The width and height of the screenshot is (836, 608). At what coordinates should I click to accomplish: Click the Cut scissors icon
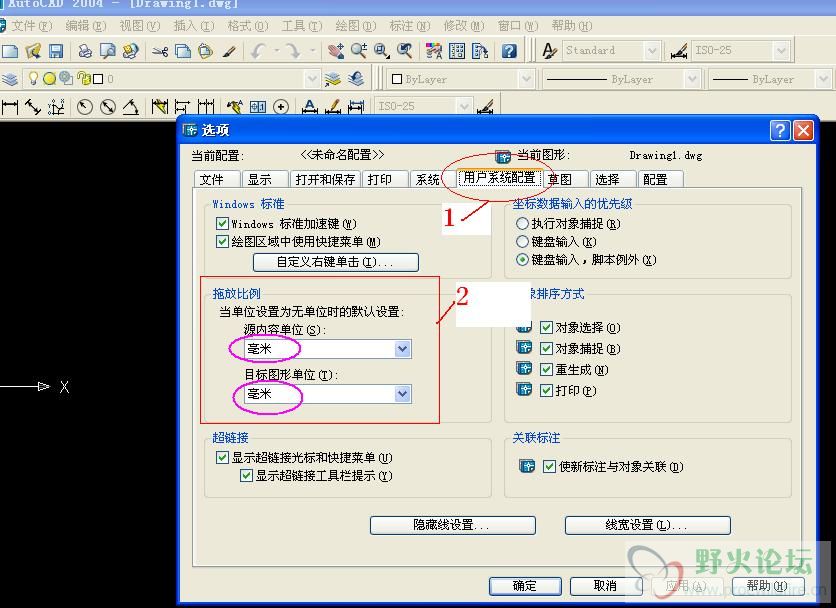[x=160, y=51]
